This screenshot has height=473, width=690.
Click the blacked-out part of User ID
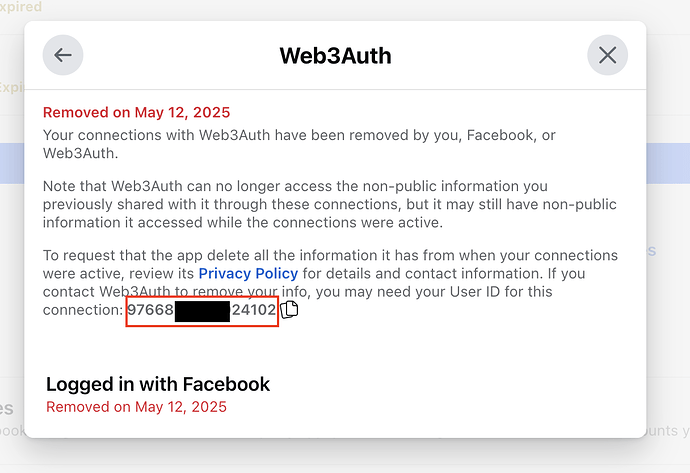202,312
